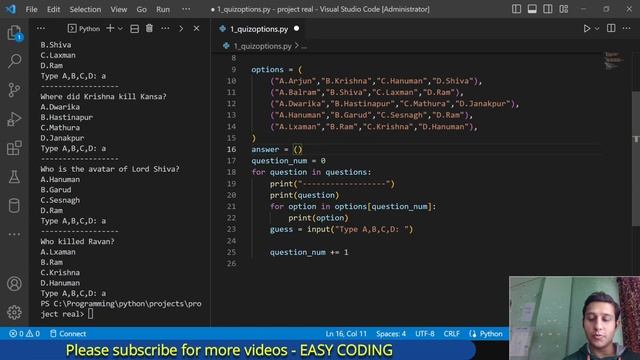This screenshot has width=640, height=360.
Task: Open the Selection menu
Action: tap(85, 9)
